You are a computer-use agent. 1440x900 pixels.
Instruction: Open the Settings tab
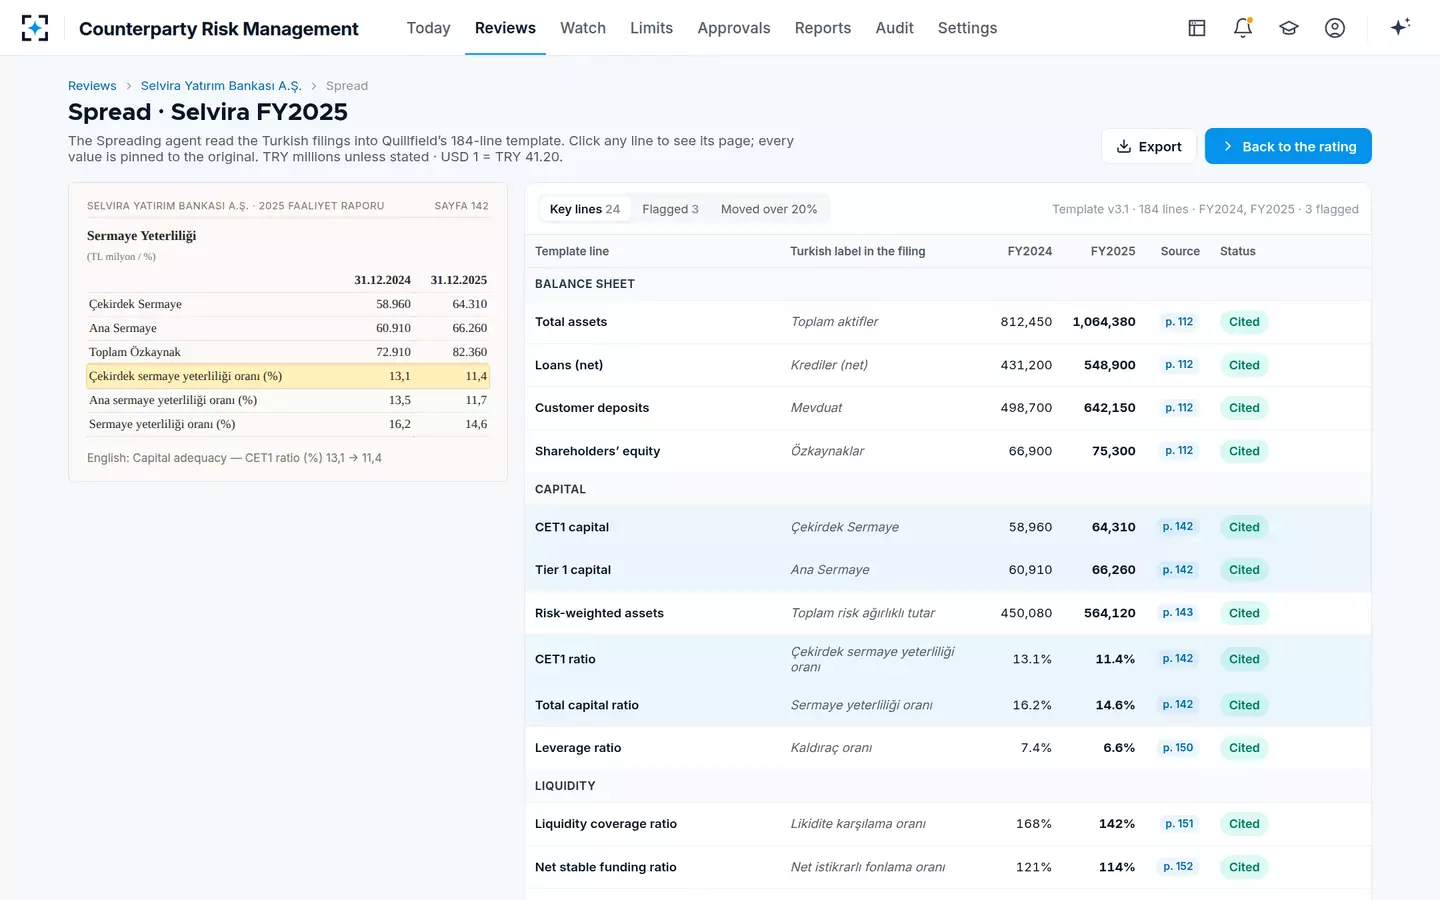[x=967, y=28]
